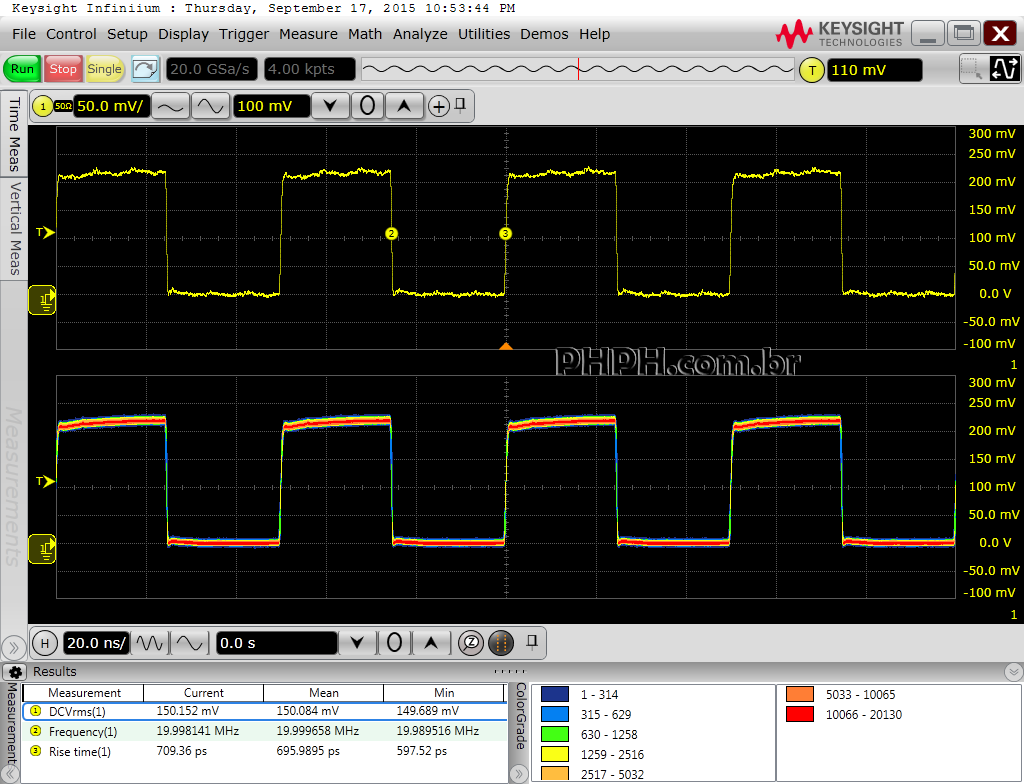Open Results settings gear
This screenshot has width=1024, height=784.
(16, 672)
